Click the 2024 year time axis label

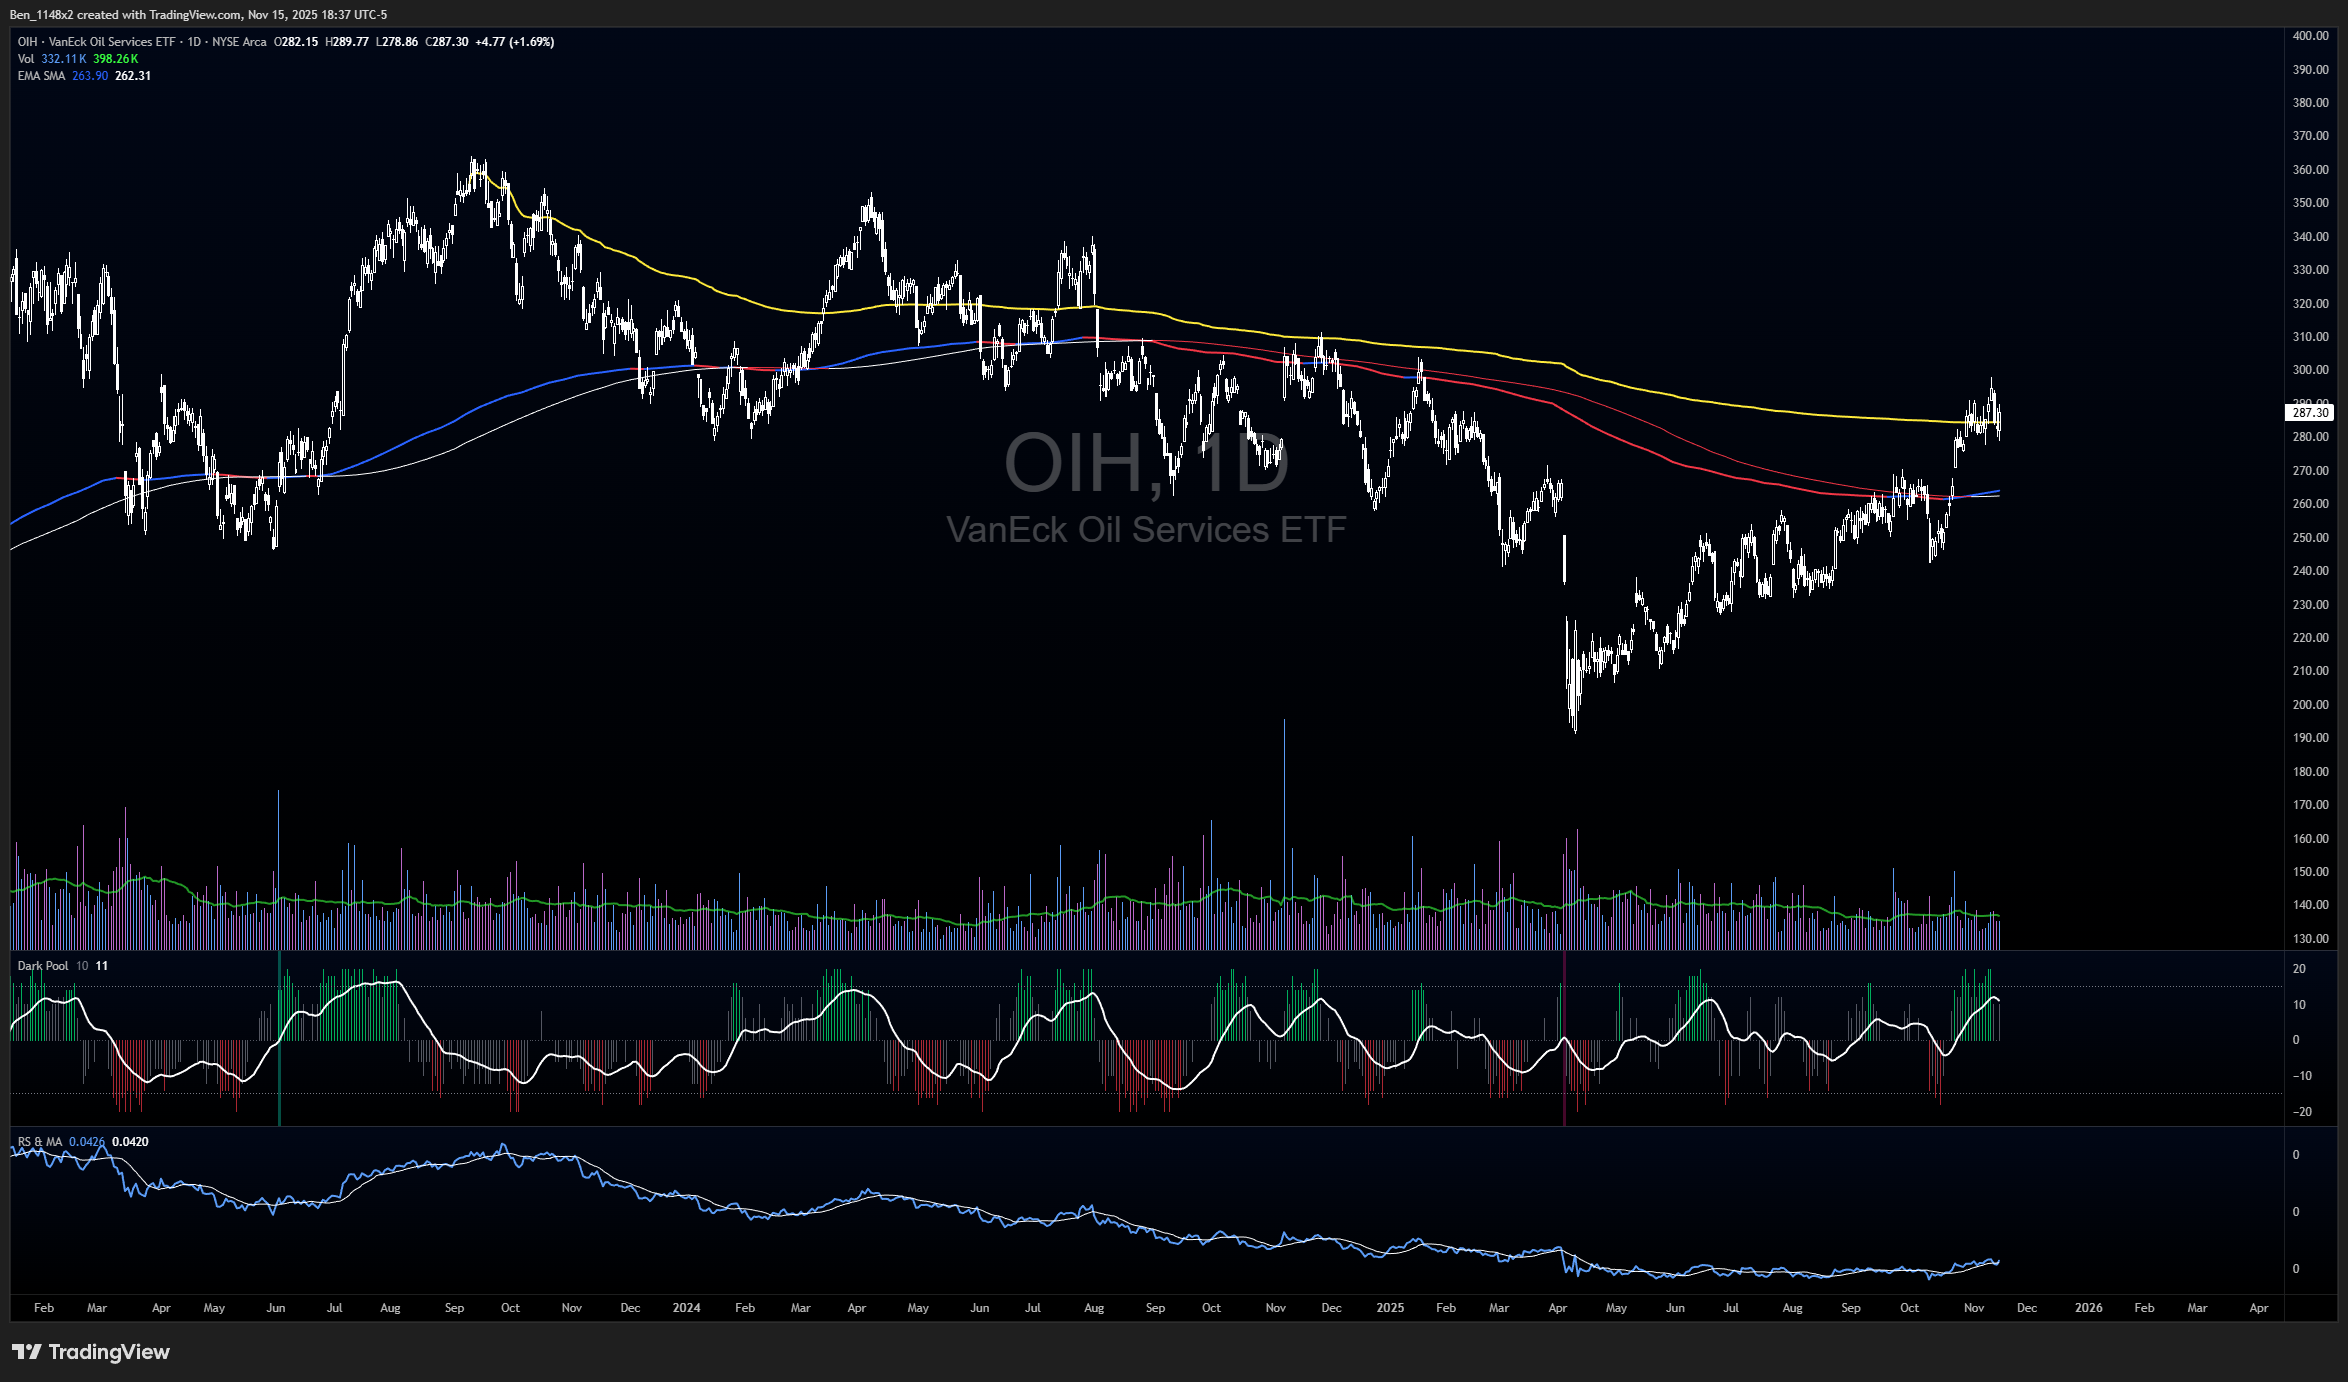(686, 1308)
